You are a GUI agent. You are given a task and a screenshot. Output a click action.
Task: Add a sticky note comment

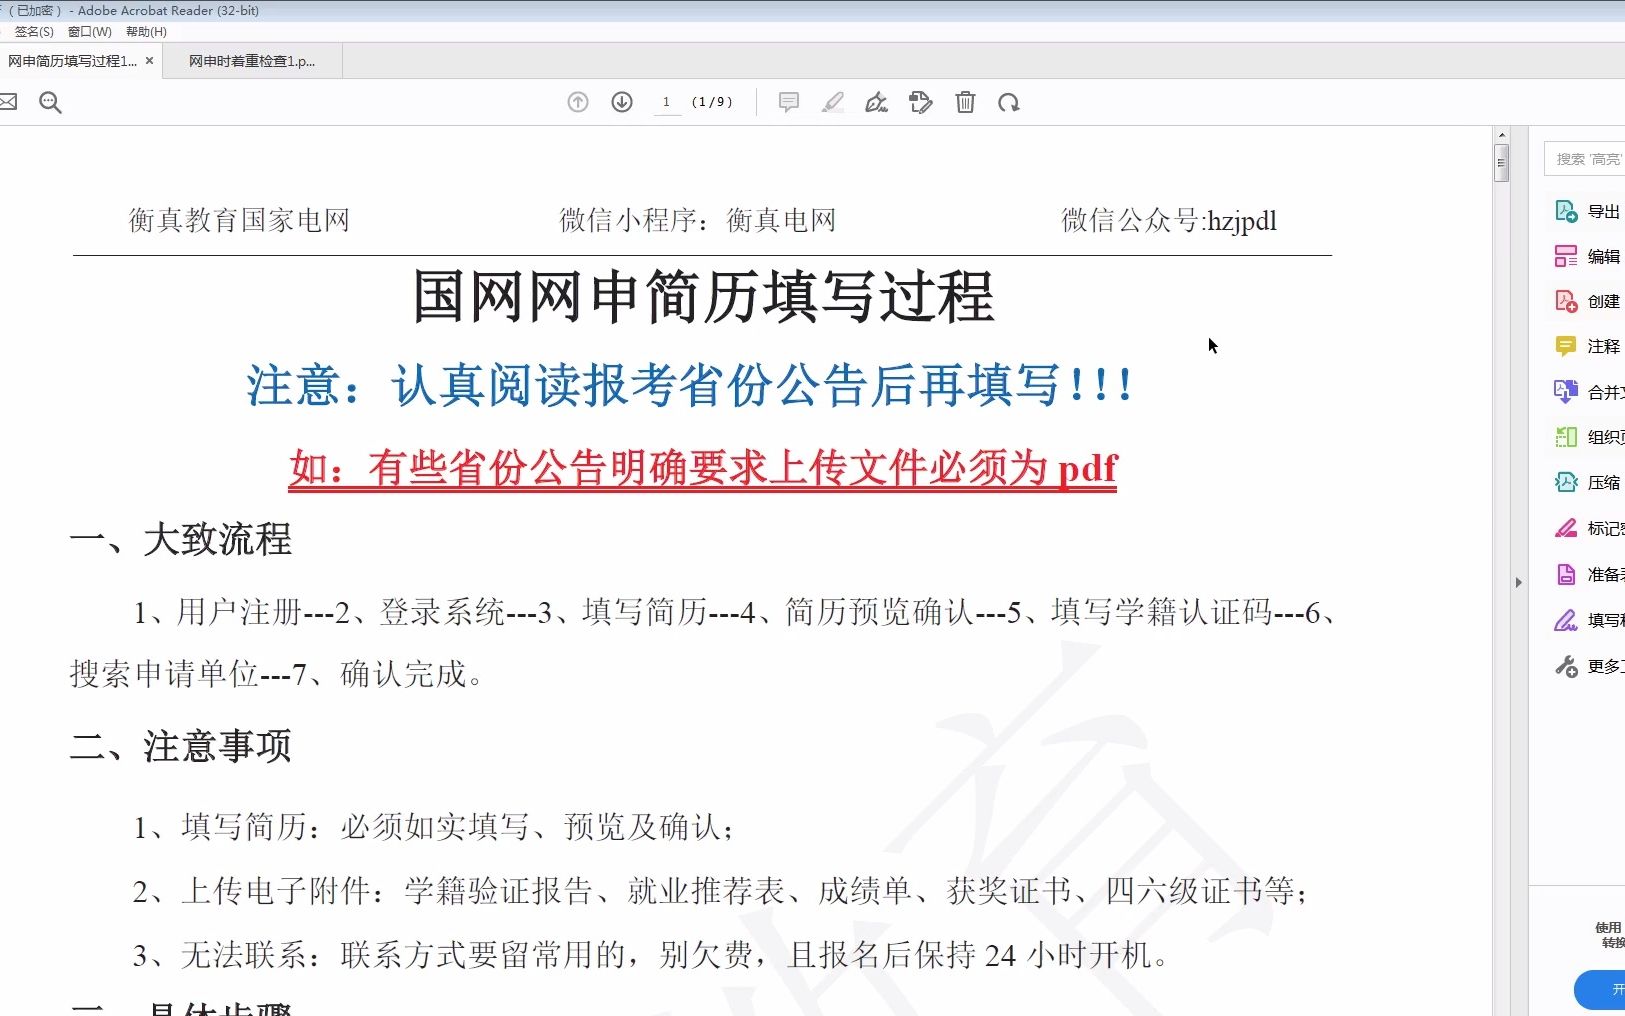pos(789,102)
